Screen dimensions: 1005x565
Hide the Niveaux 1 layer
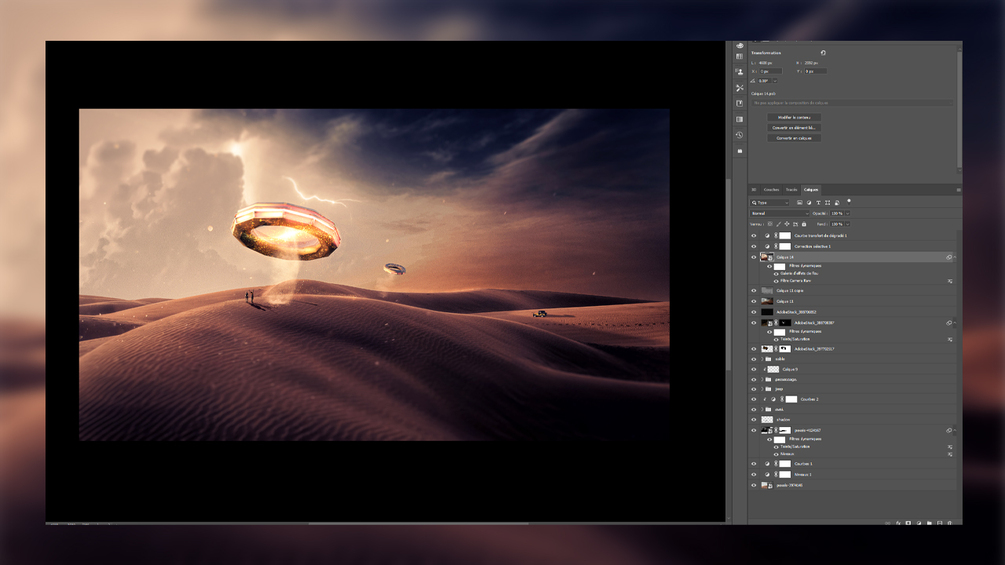(754, 475)
